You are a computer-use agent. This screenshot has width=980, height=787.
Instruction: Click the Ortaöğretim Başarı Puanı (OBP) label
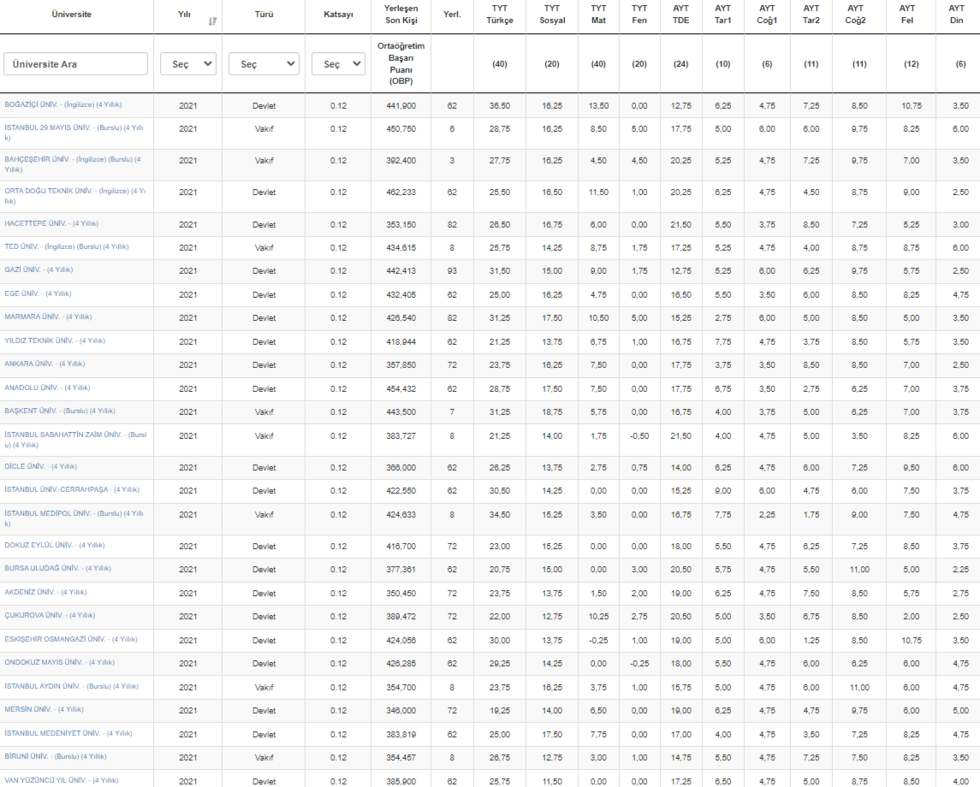[x=401, y=64]
